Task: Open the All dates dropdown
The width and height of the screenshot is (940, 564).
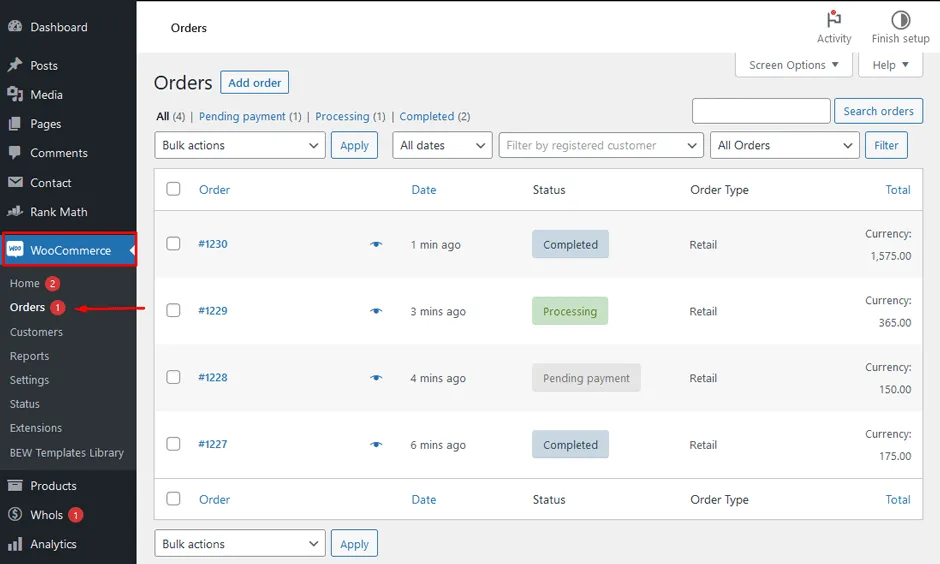Action: 442,145
